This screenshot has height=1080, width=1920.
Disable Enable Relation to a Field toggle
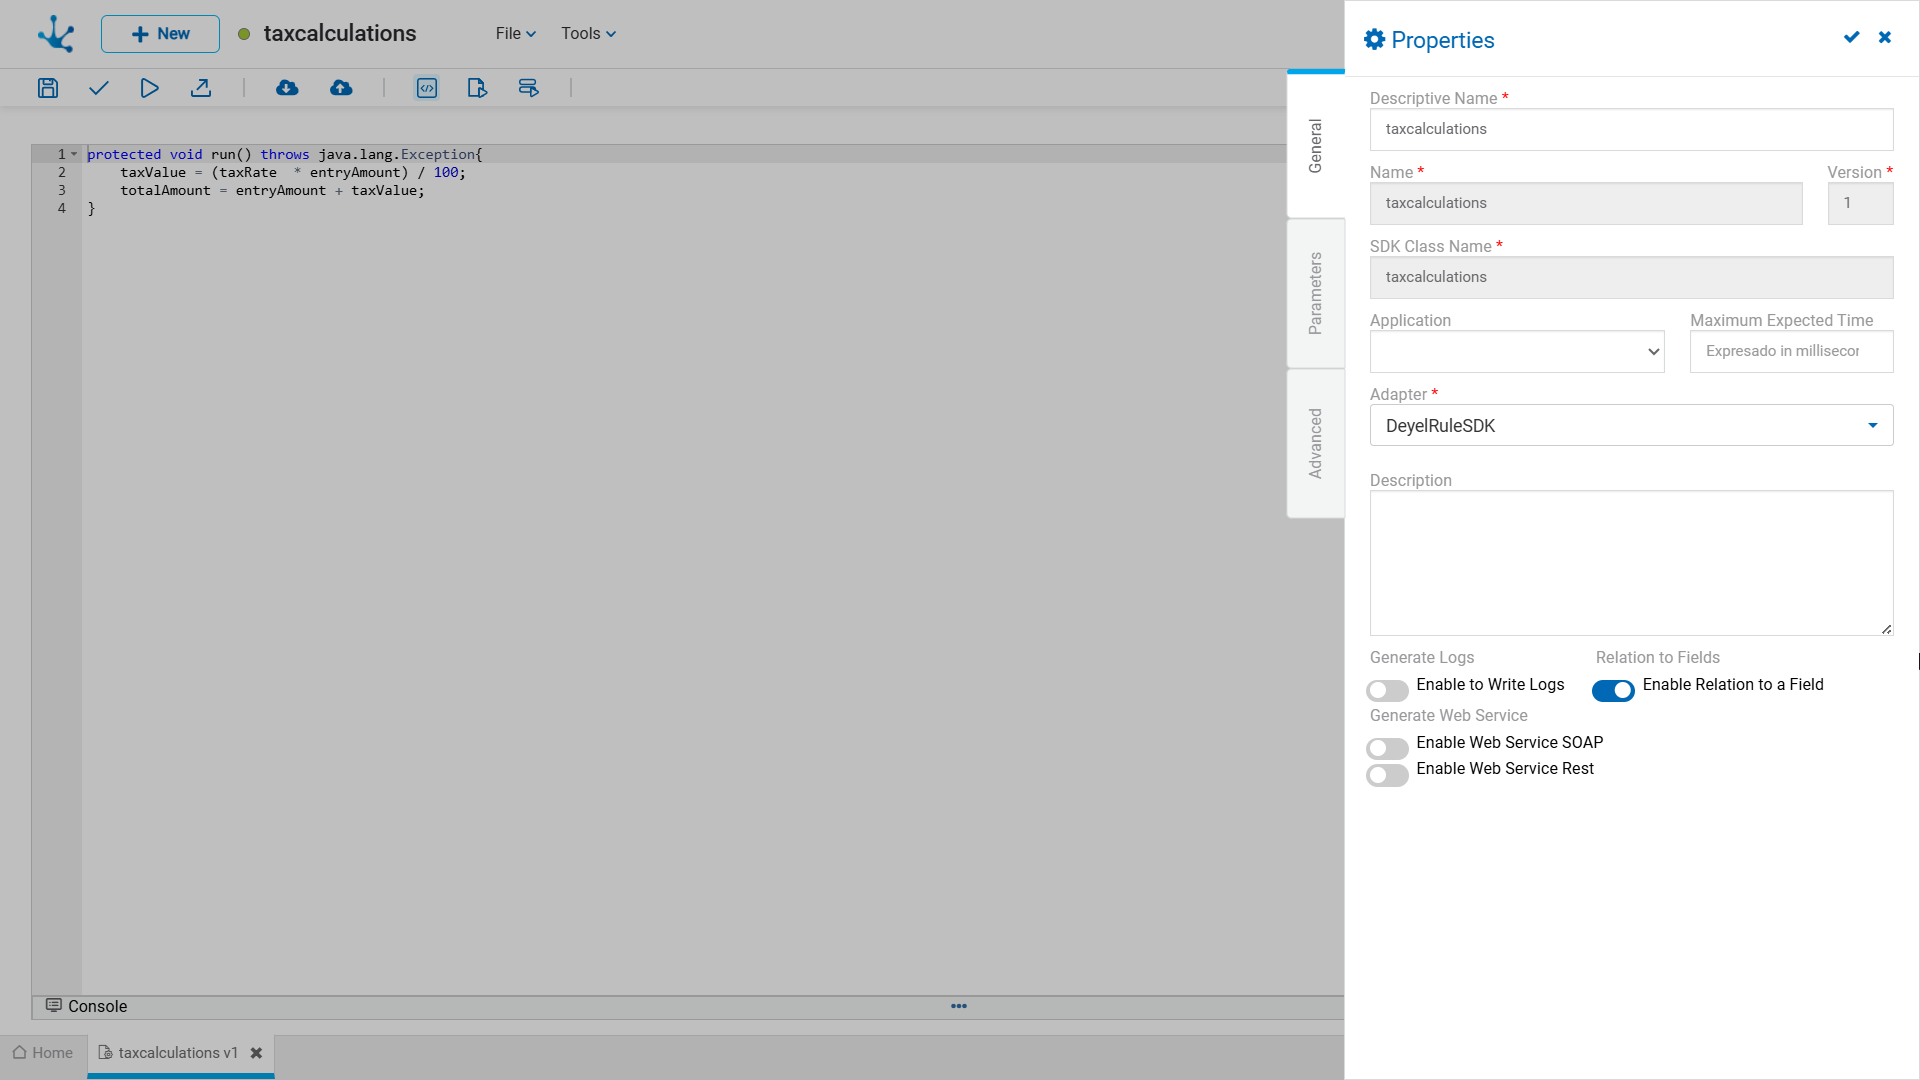(x=1613, y=690)
